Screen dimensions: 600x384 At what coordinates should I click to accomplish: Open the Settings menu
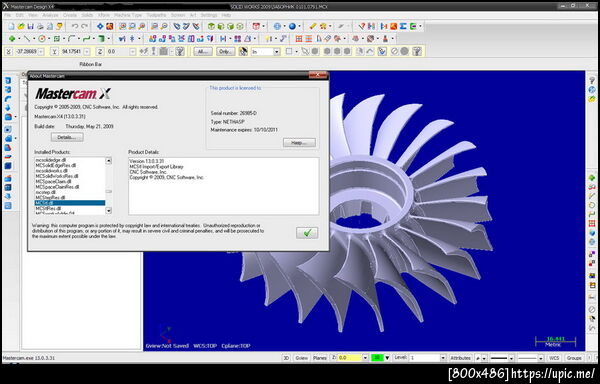(209, 15)
